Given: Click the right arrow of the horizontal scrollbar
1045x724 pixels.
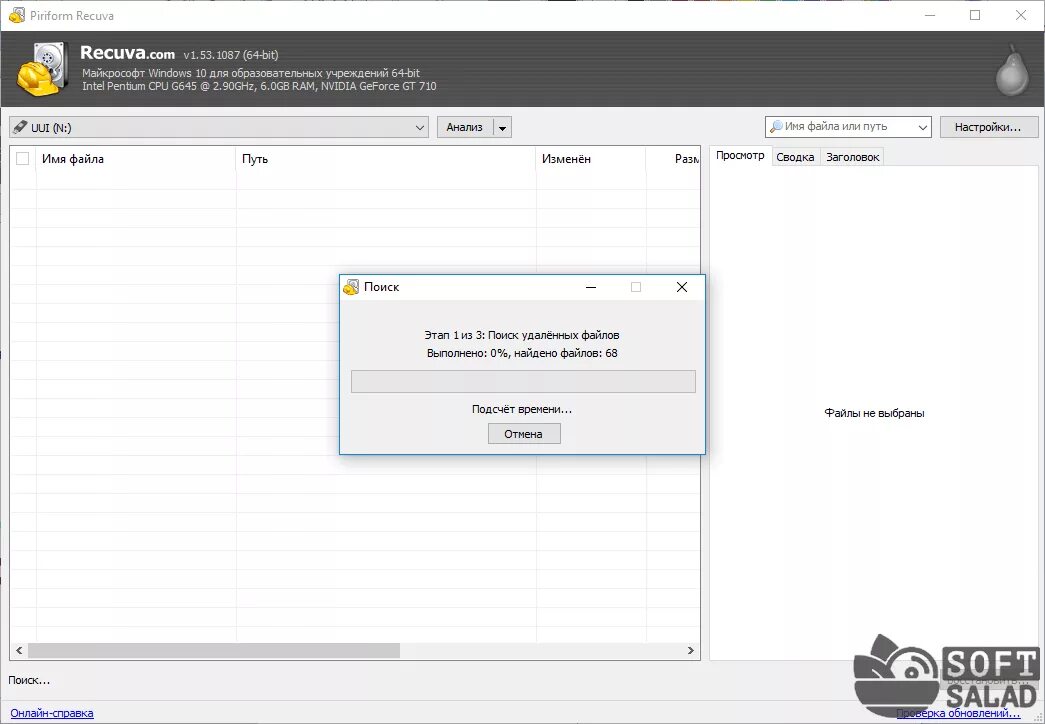Looking at the screenshot, I should [x=690, y=650].
